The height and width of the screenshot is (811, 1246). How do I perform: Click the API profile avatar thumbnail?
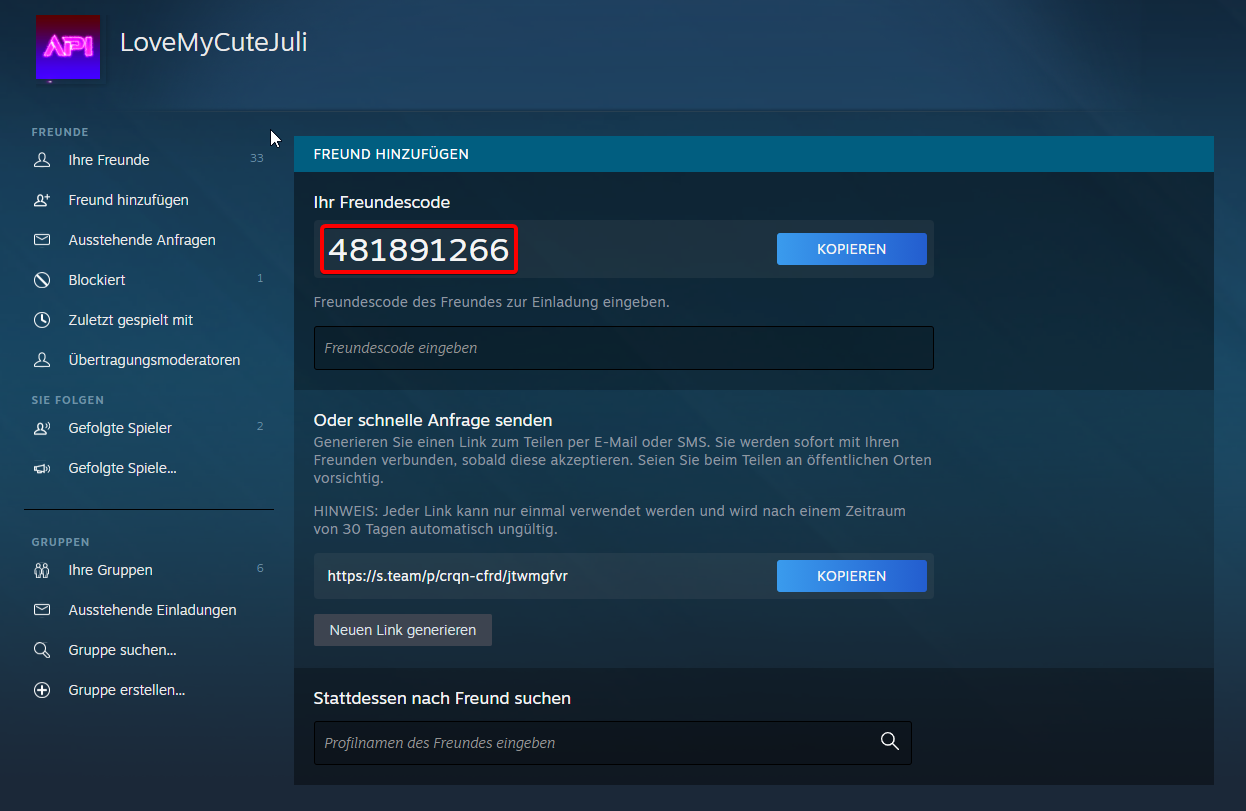(68, 48)
